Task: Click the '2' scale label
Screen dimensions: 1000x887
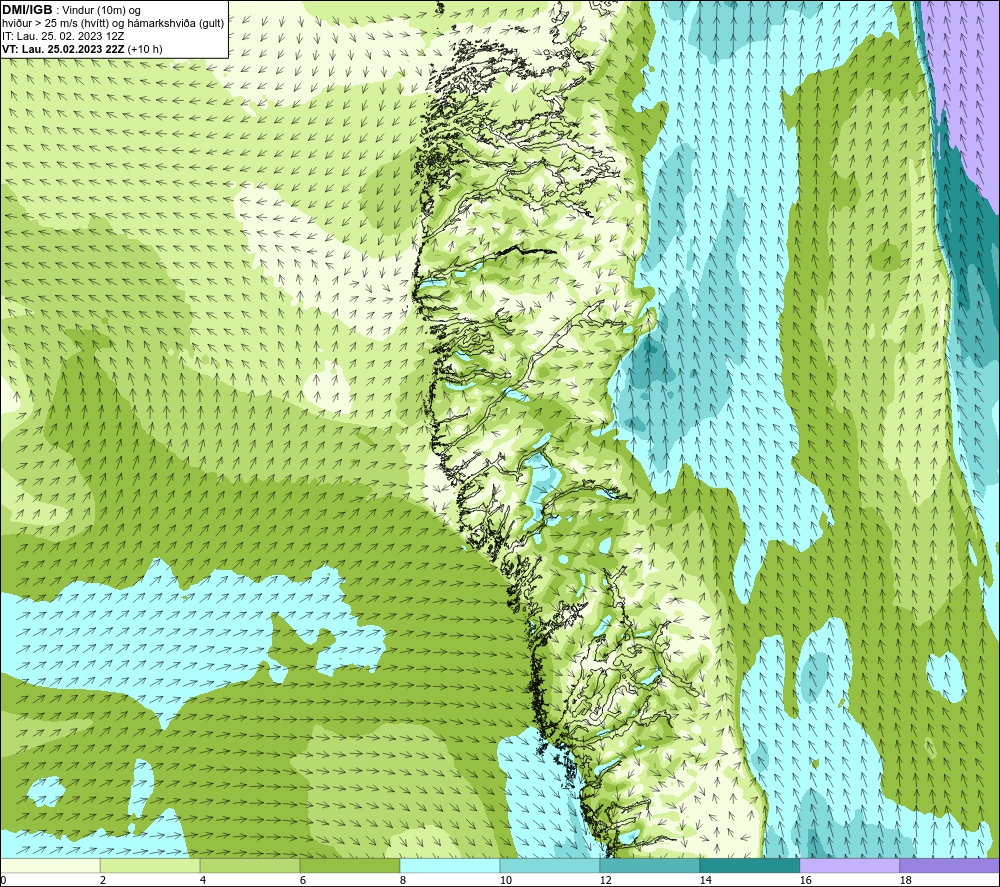Action: [x=103, y=881]
